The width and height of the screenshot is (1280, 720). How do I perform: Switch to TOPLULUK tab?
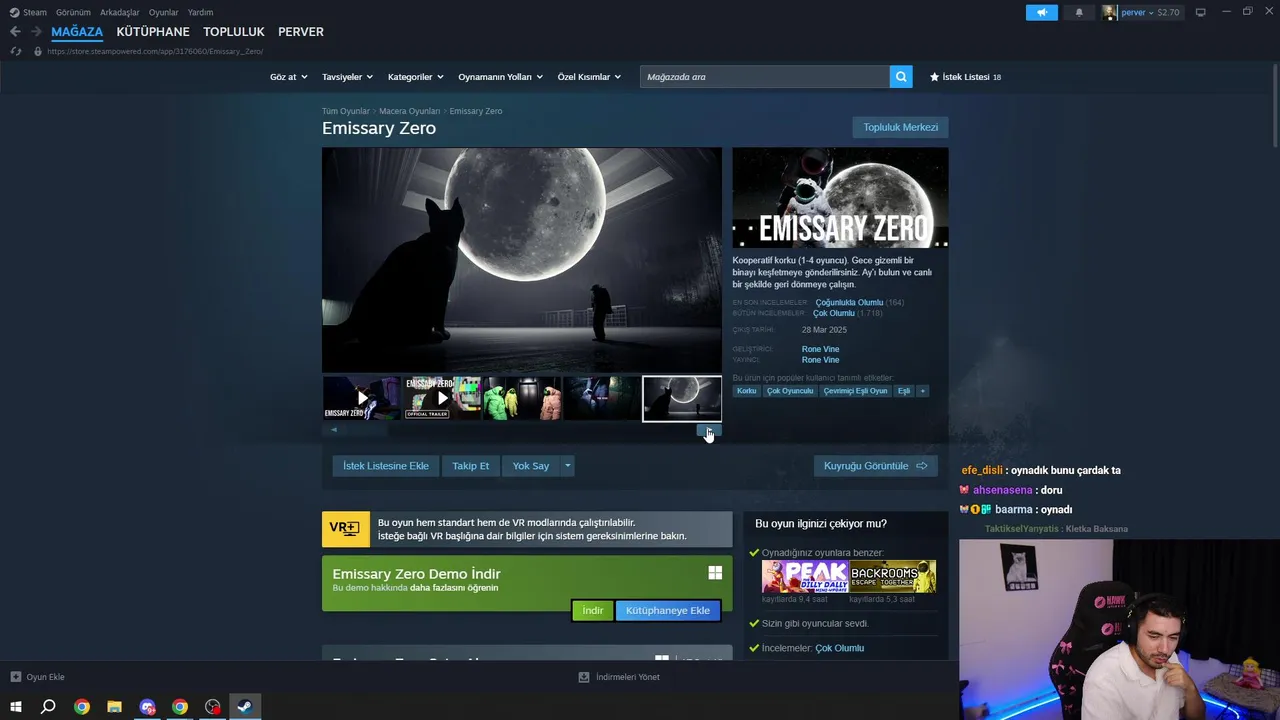(234, 32)
